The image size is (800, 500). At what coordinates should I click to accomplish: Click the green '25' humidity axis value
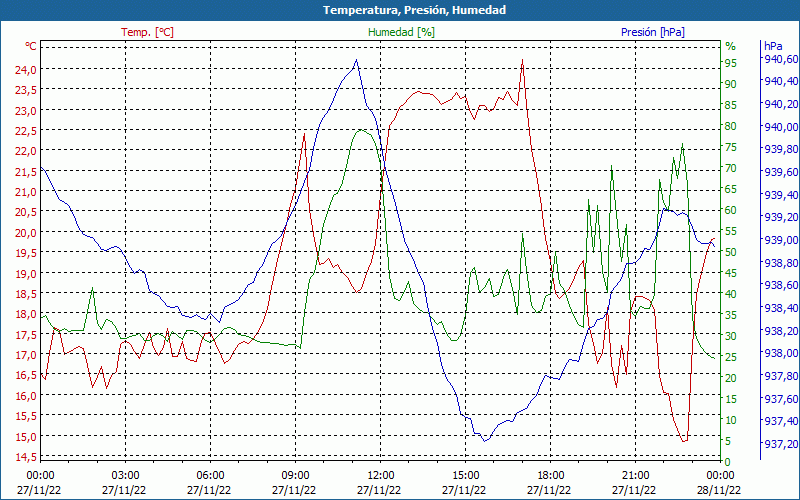[x=731, y=357]
